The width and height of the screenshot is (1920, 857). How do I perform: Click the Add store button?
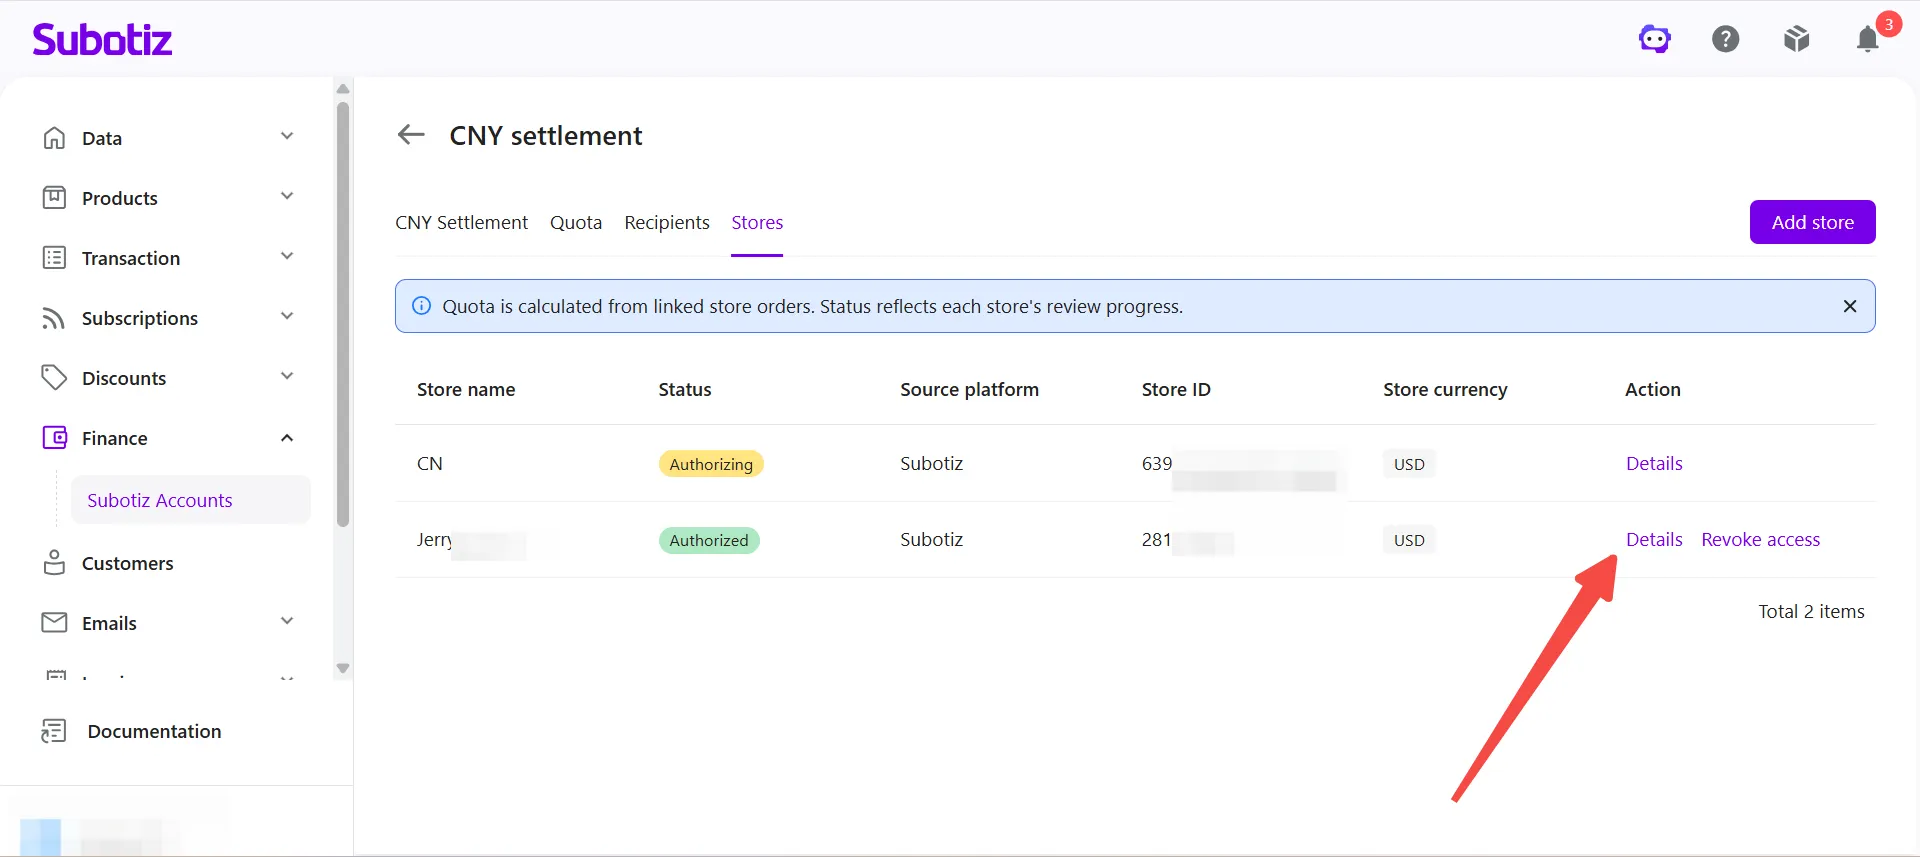point(1812,222)
